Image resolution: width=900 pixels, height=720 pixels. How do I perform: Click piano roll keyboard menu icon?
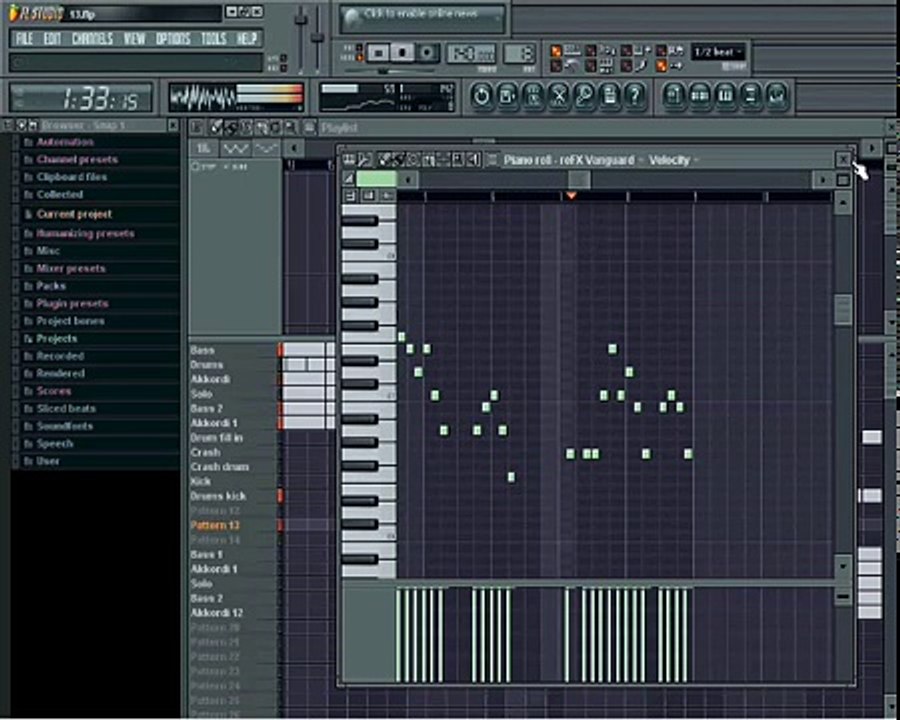coord(348,160)
